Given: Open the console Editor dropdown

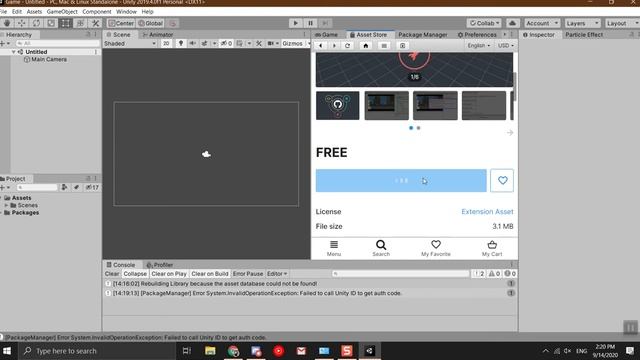Looking at the screenshot, I should [x=277, y=274].
